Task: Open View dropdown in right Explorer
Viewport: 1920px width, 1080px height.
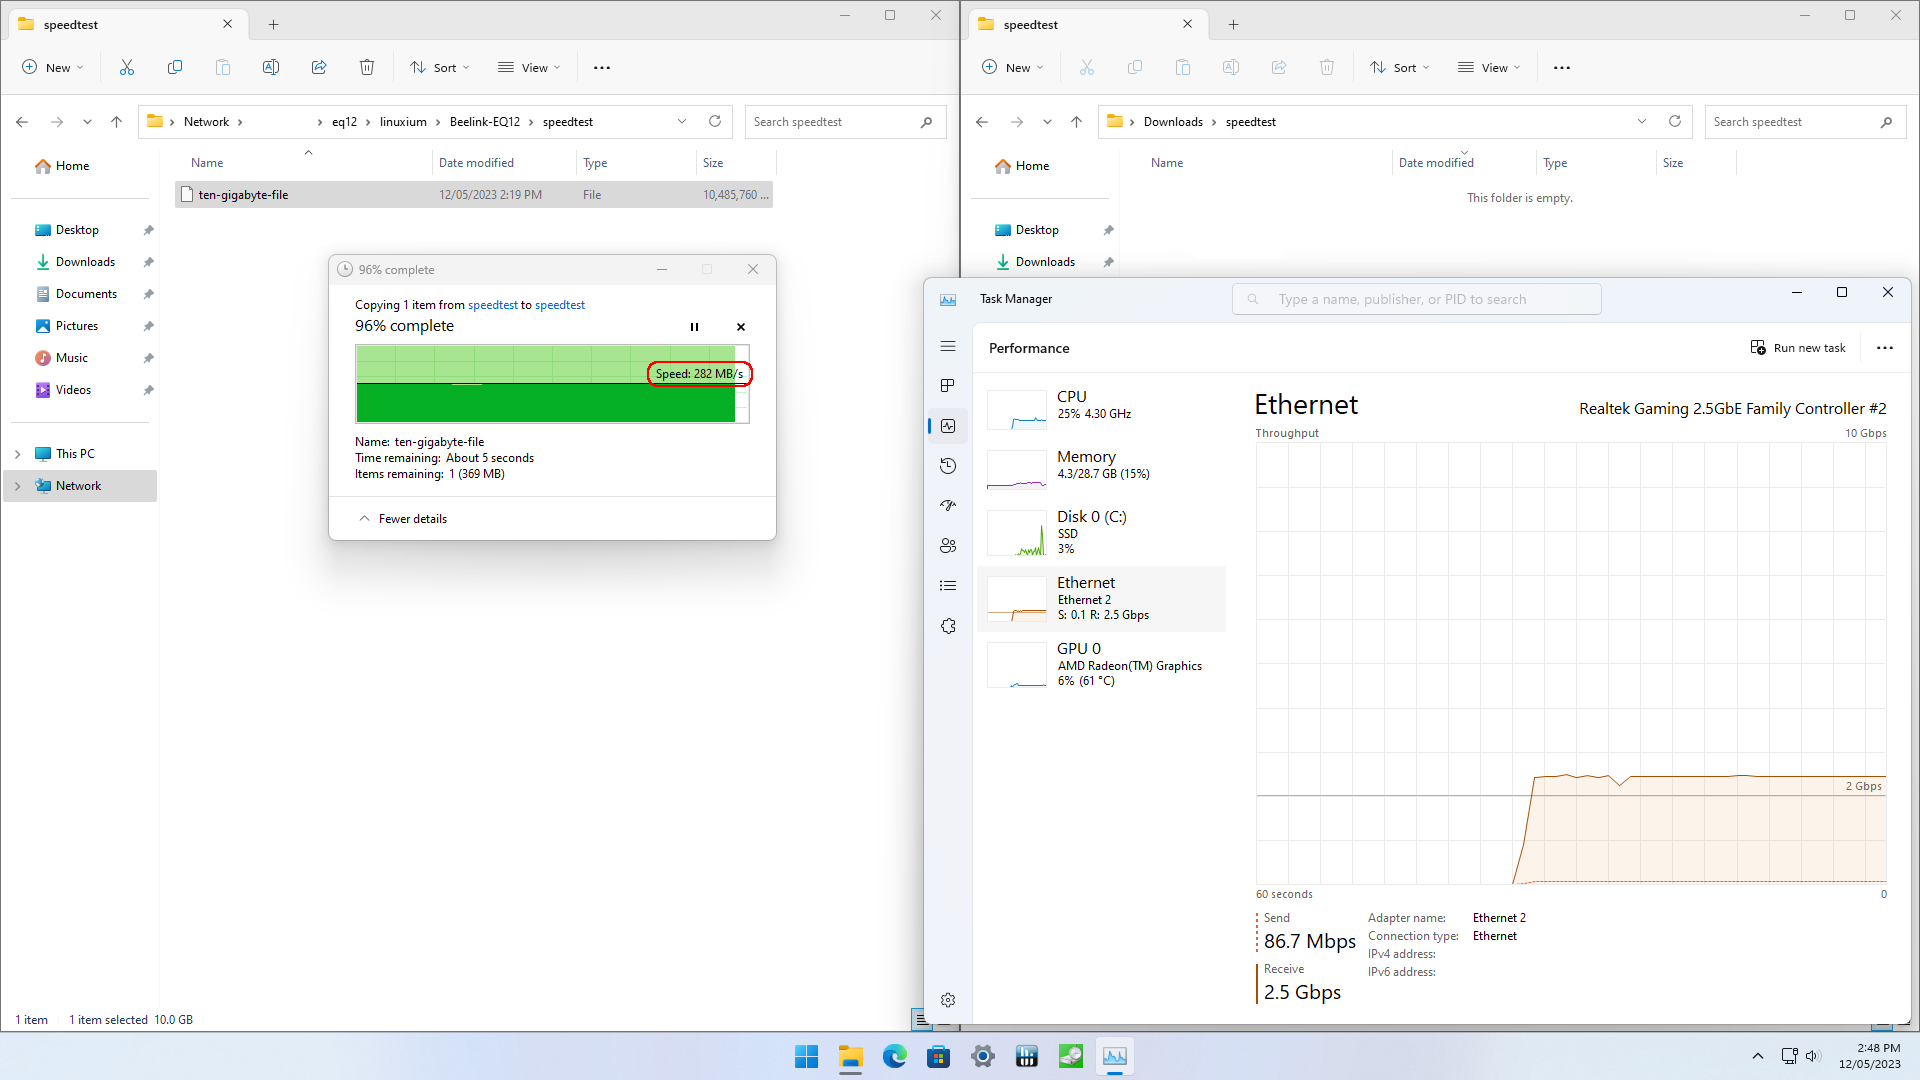Action: [x=1489, y=68]
